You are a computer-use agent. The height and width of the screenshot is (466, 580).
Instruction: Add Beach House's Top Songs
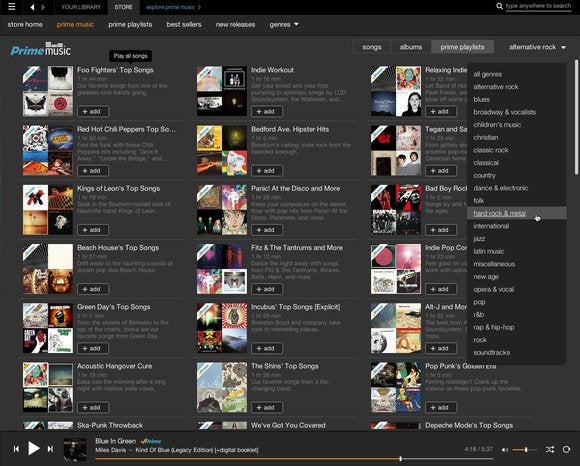tap(93, 289)
